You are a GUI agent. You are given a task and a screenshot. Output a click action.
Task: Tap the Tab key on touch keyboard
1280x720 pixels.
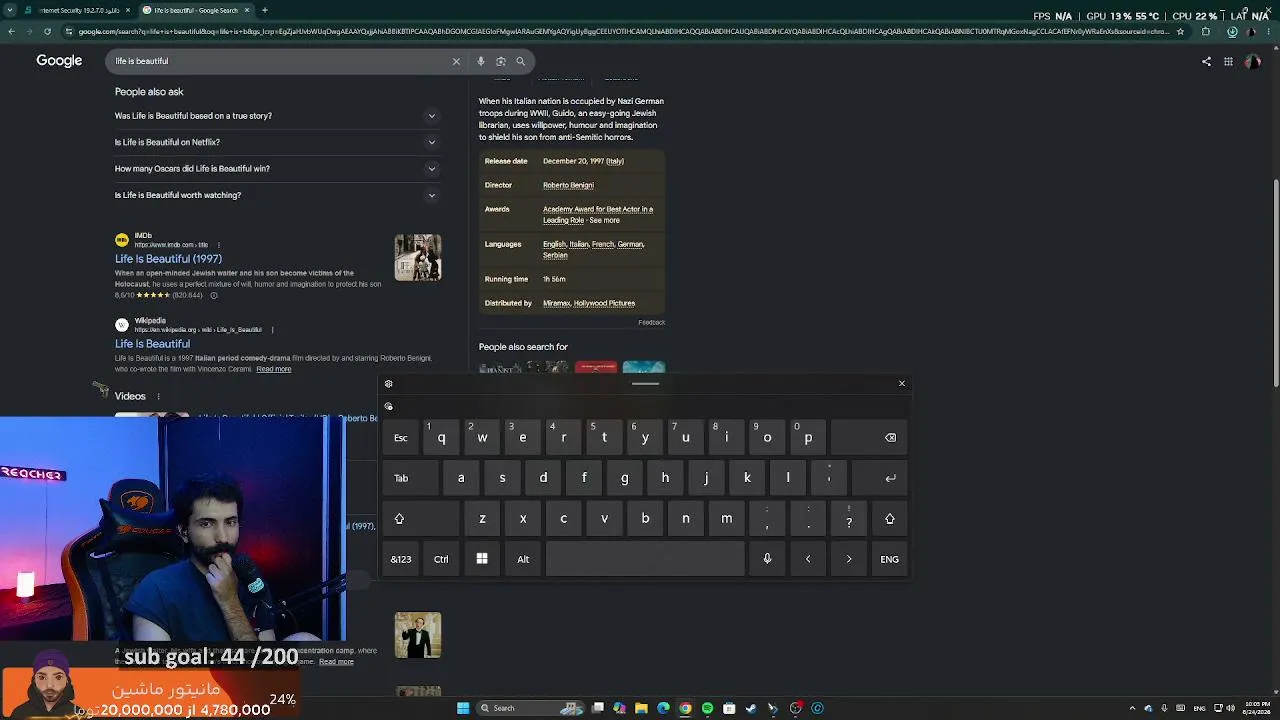point(410,478)
